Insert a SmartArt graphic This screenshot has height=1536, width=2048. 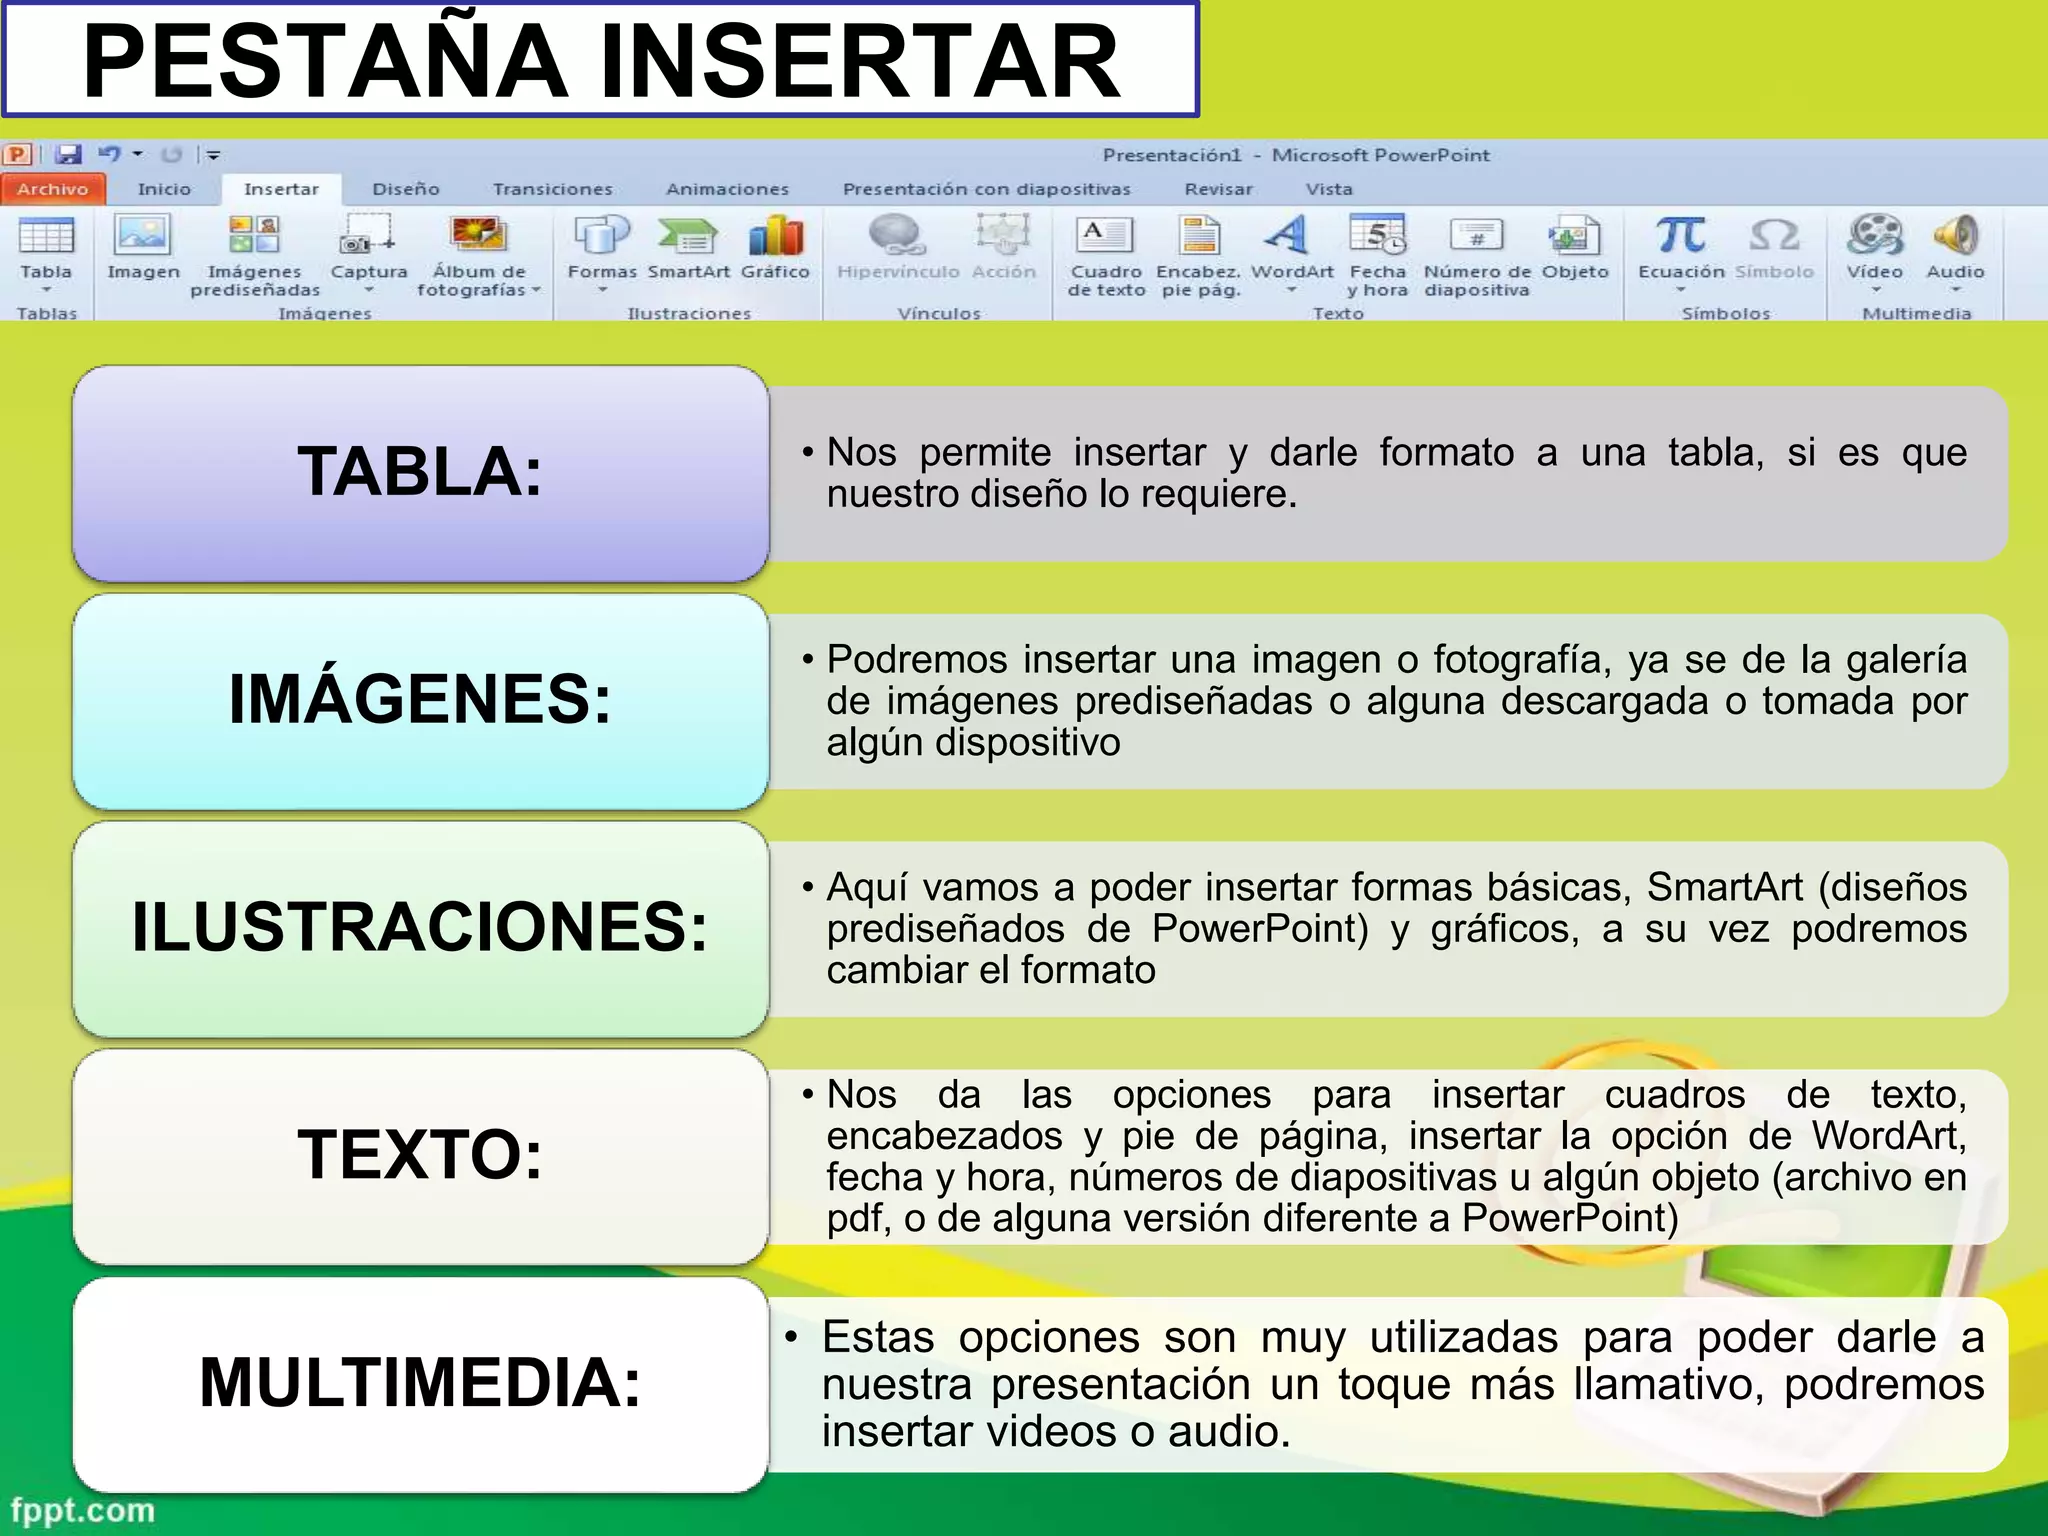tap(688, 236)
